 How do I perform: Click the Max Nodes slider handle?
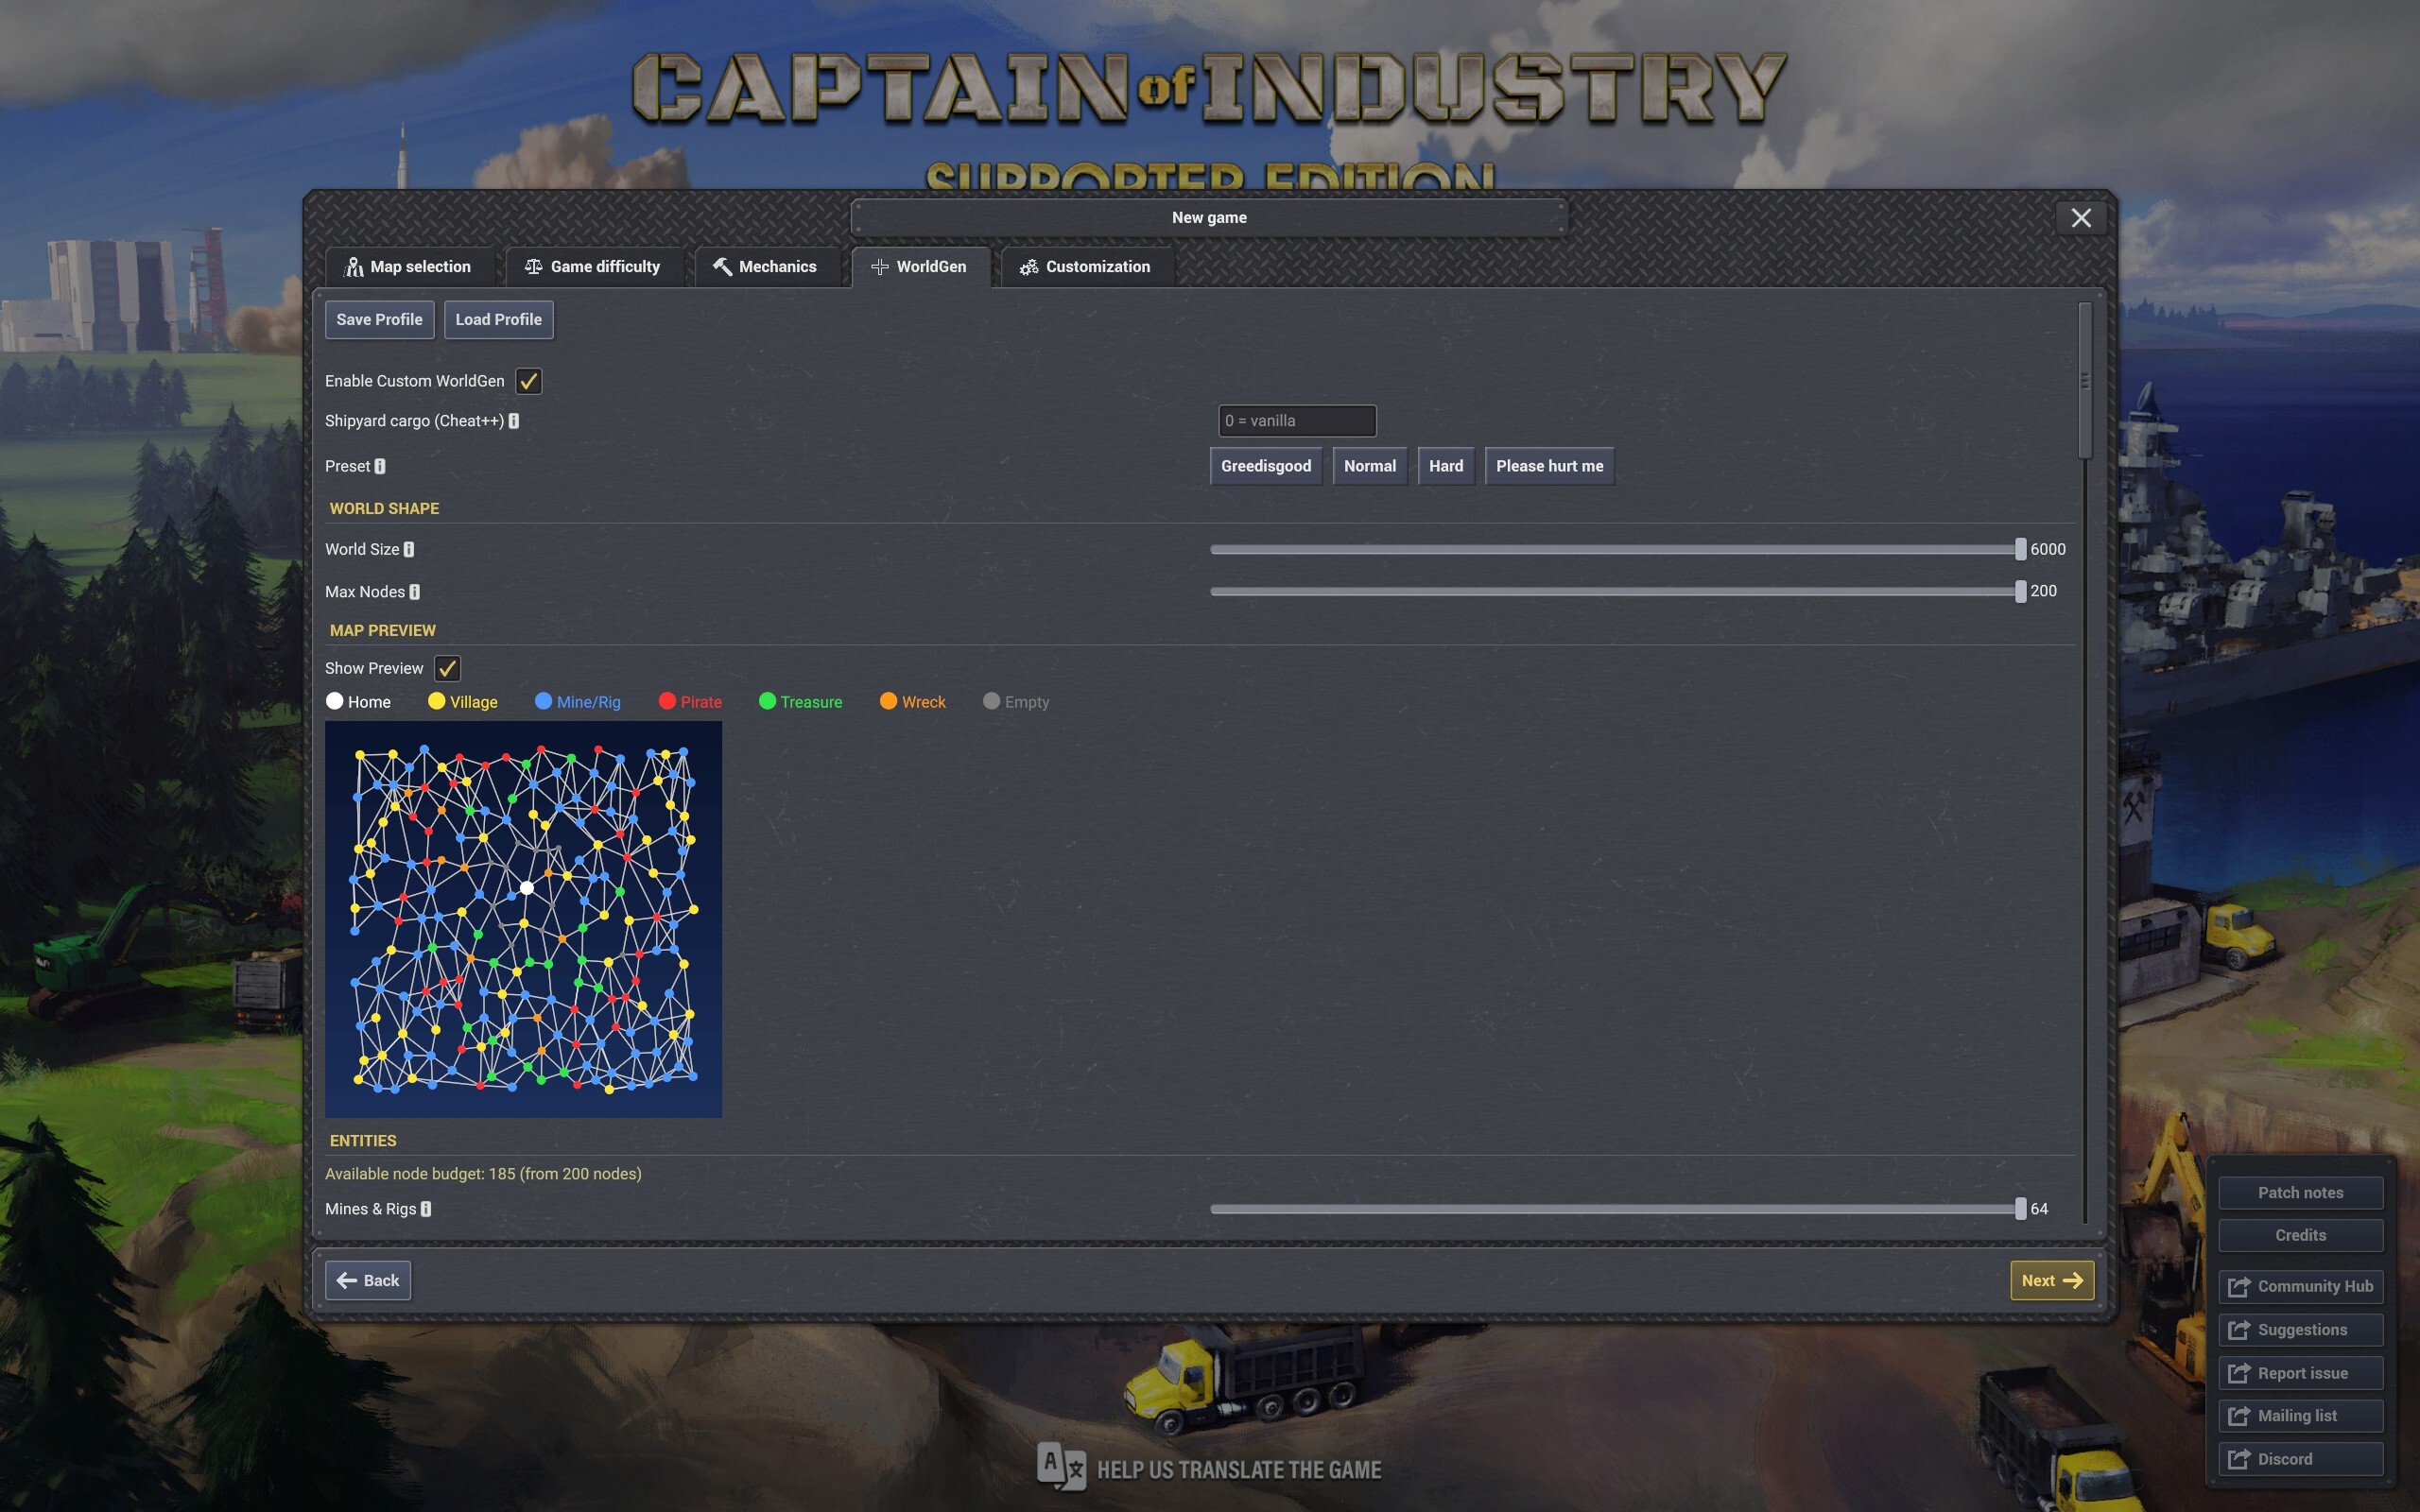(2020, 591)
